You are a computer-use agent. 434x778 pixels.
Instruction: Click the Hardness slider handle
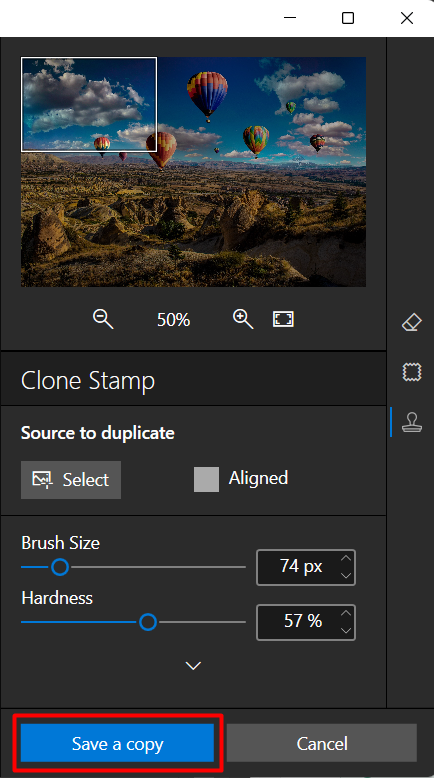[x=148, y=622]
